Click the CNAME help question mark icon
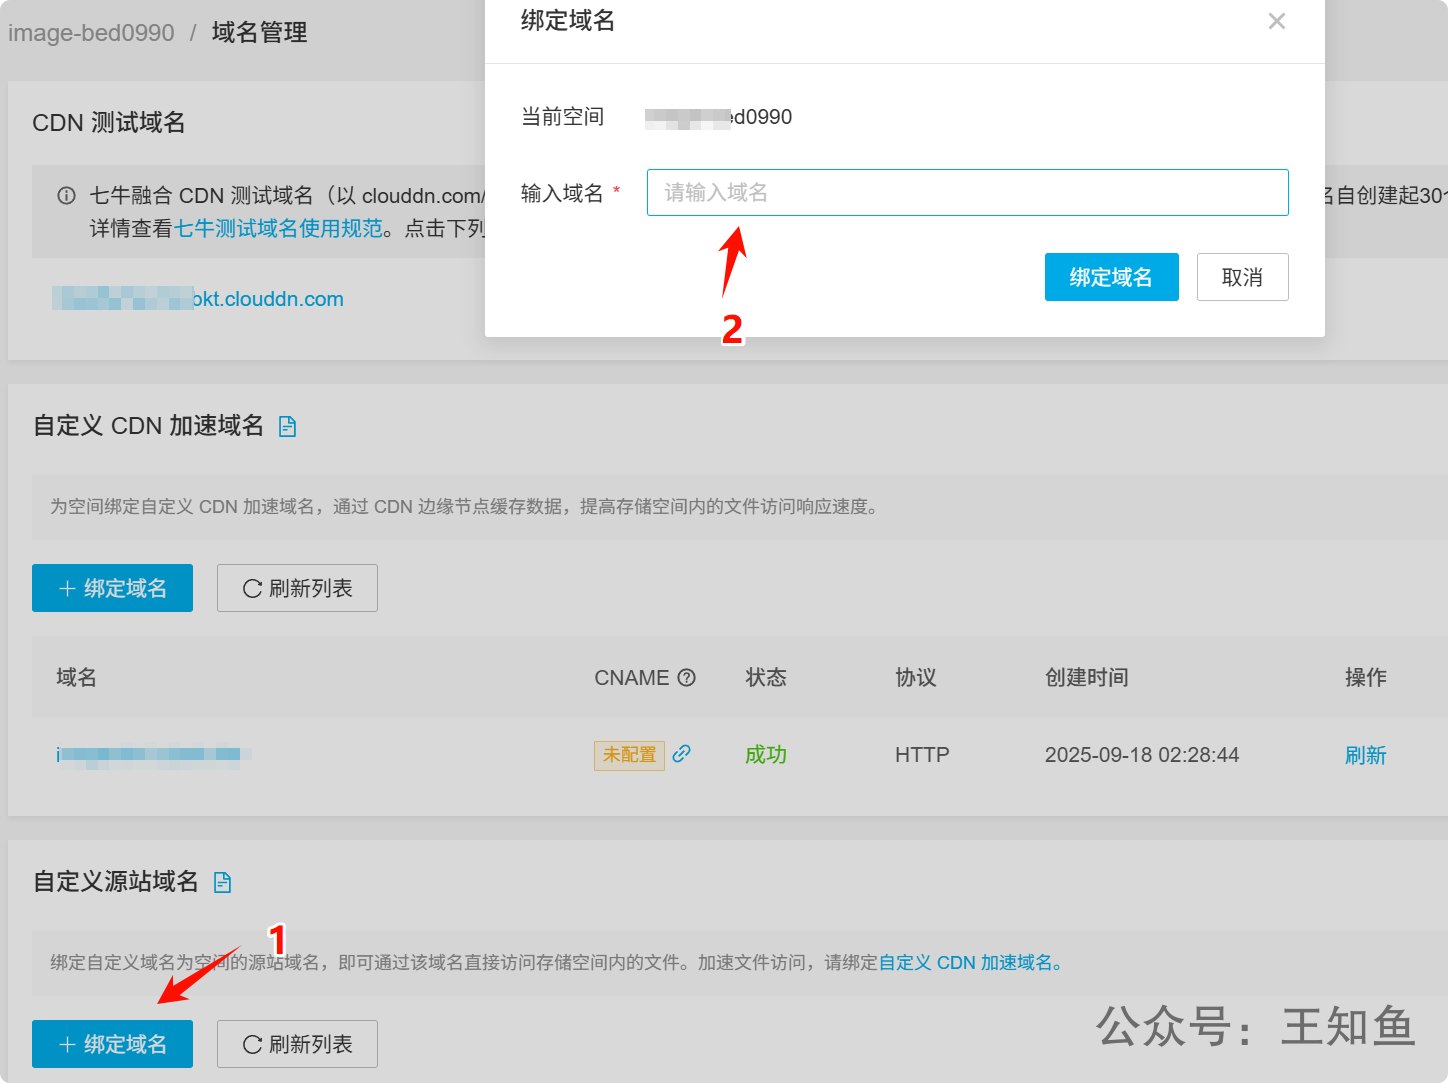1448x1083 pixels. coord(686,678)
